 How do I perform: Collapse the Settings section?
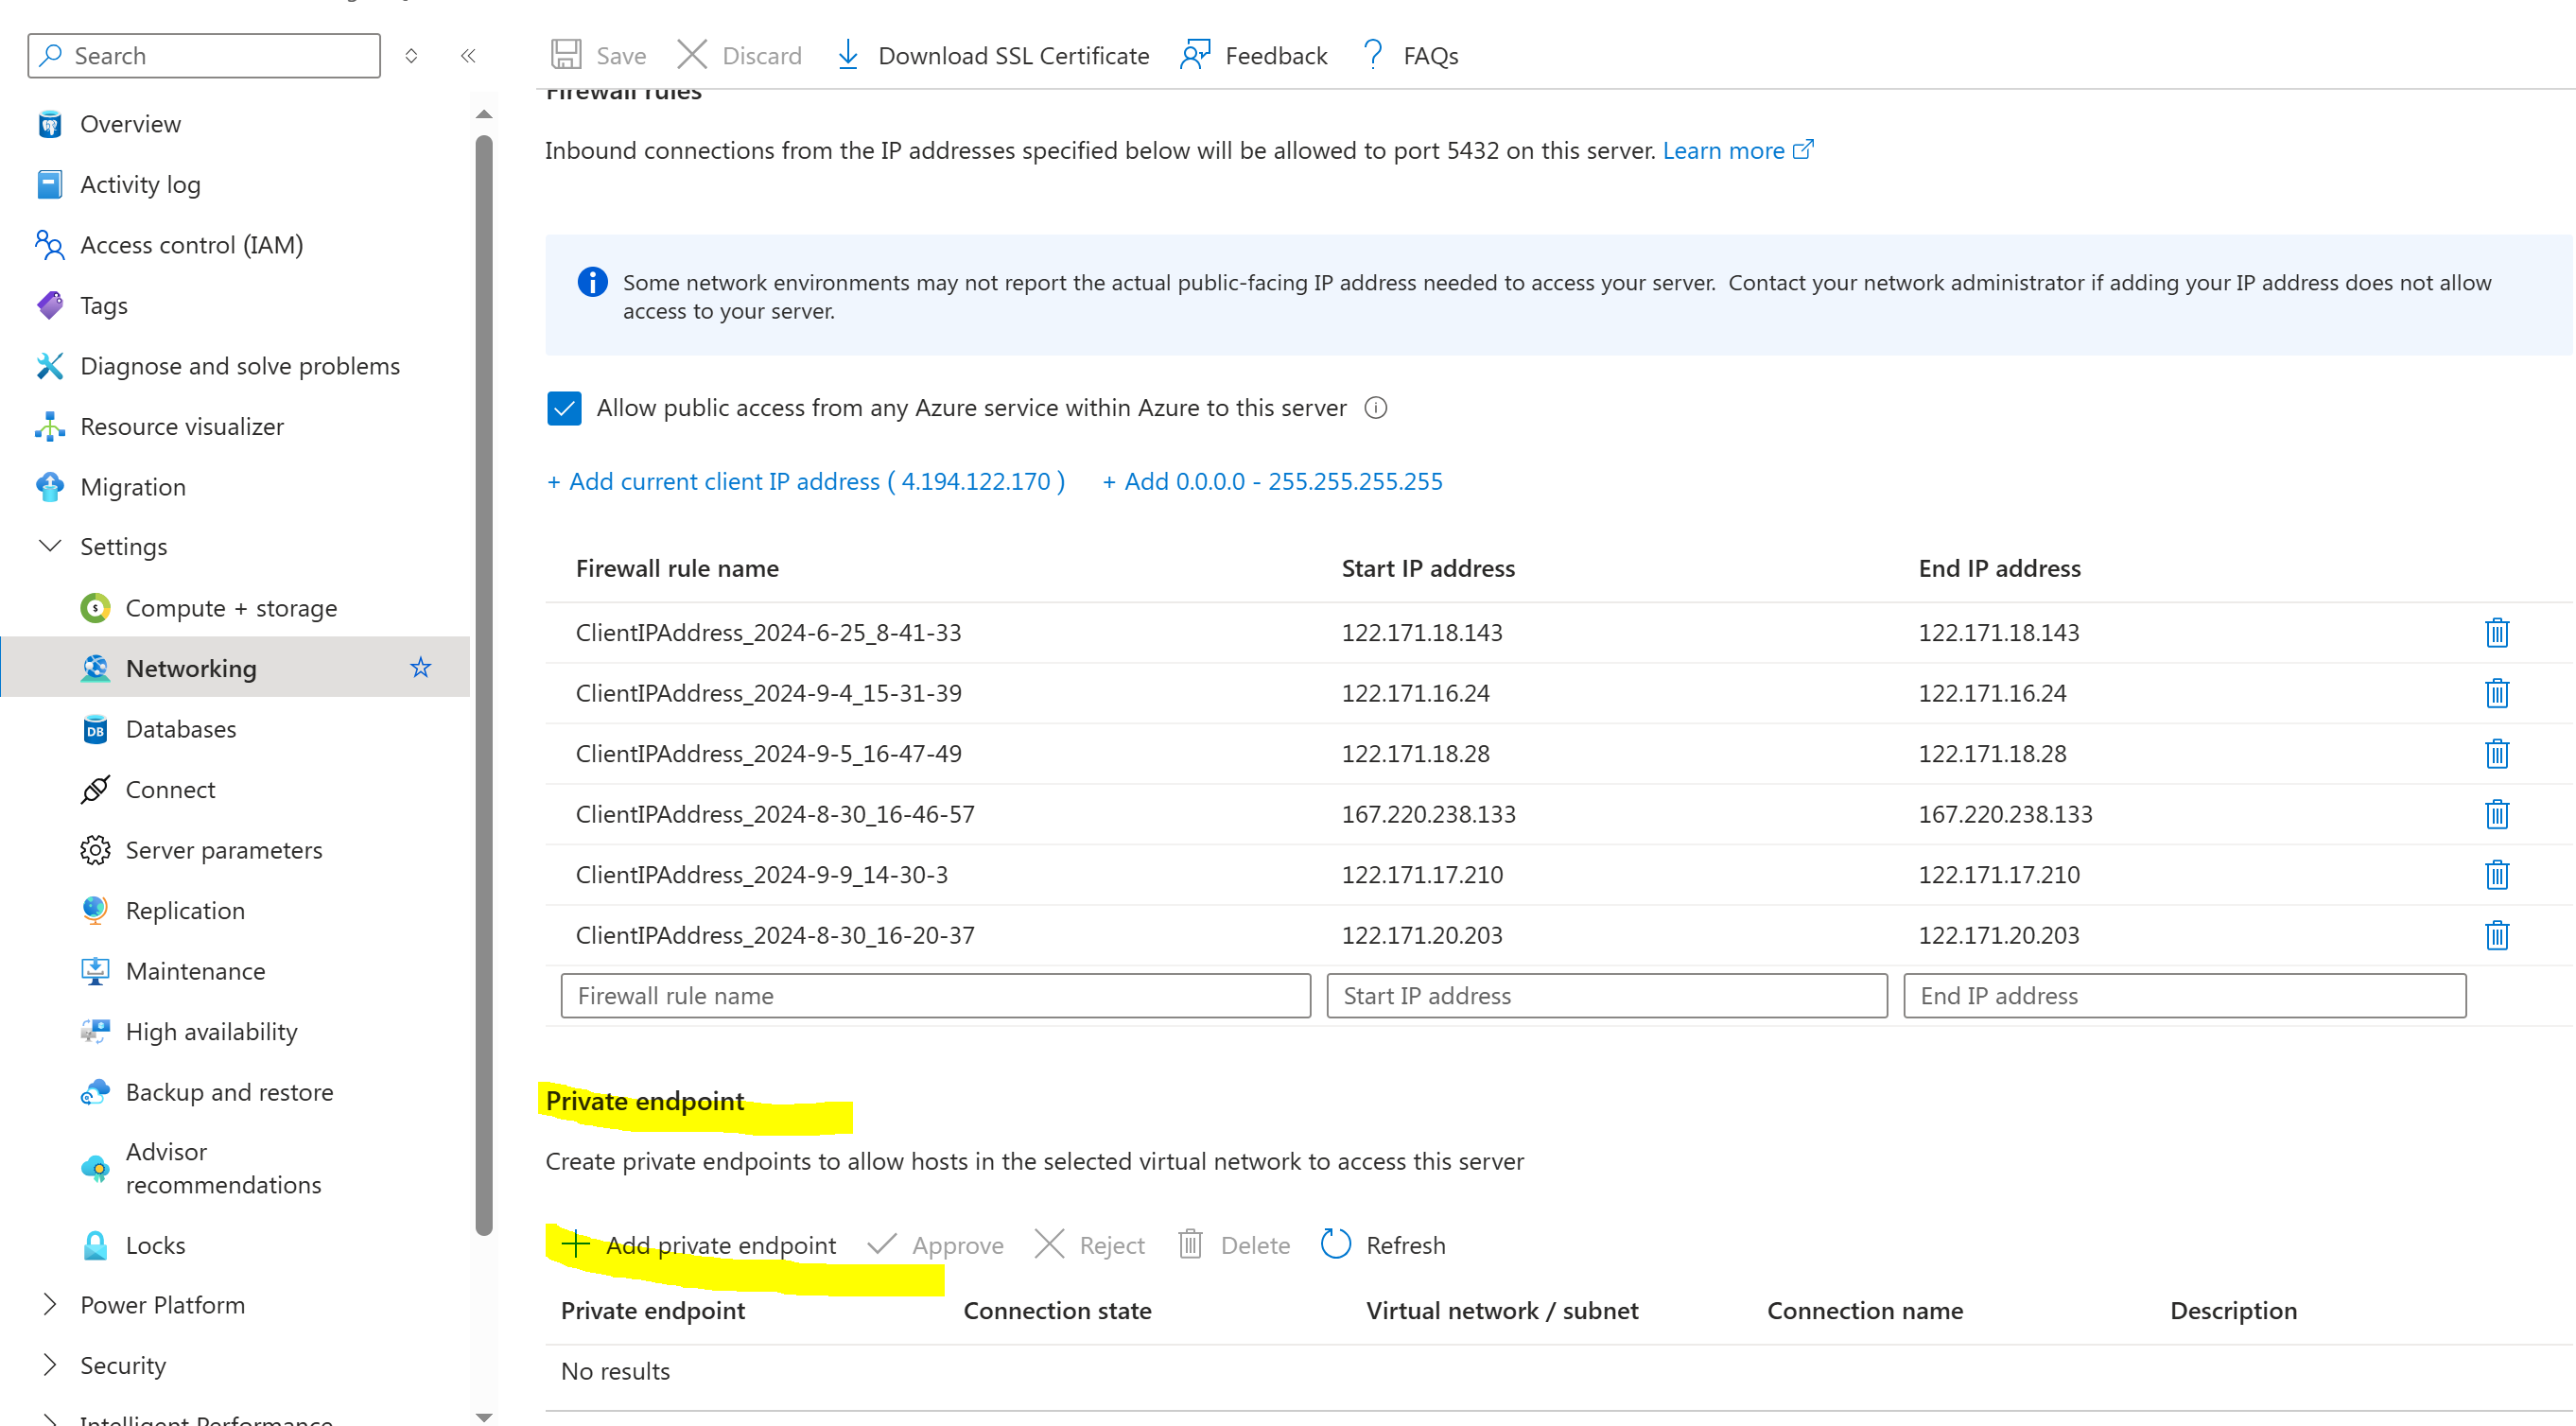point(49,546)
